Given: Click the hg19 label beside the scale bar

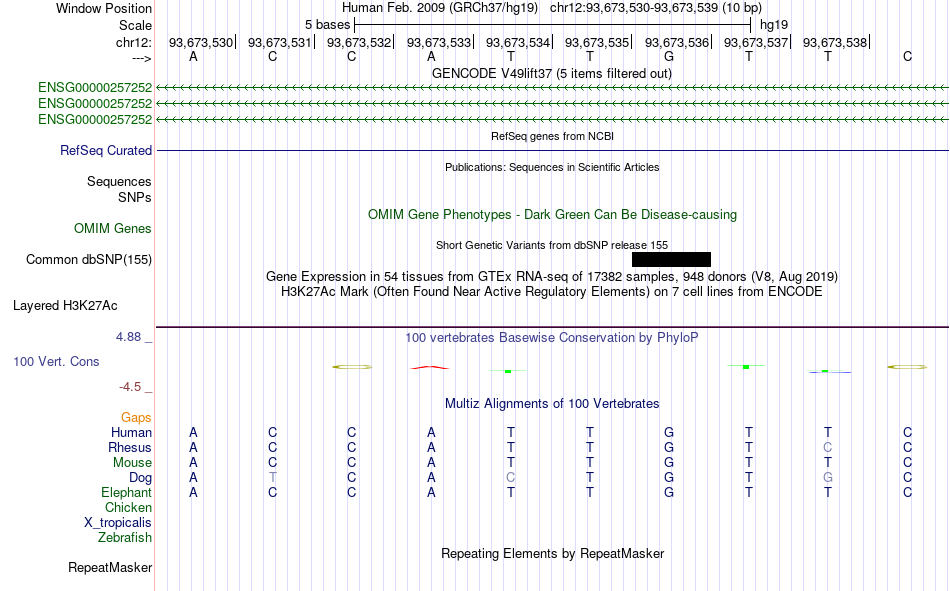Looking at the screenshot, I should coord(774,25).
